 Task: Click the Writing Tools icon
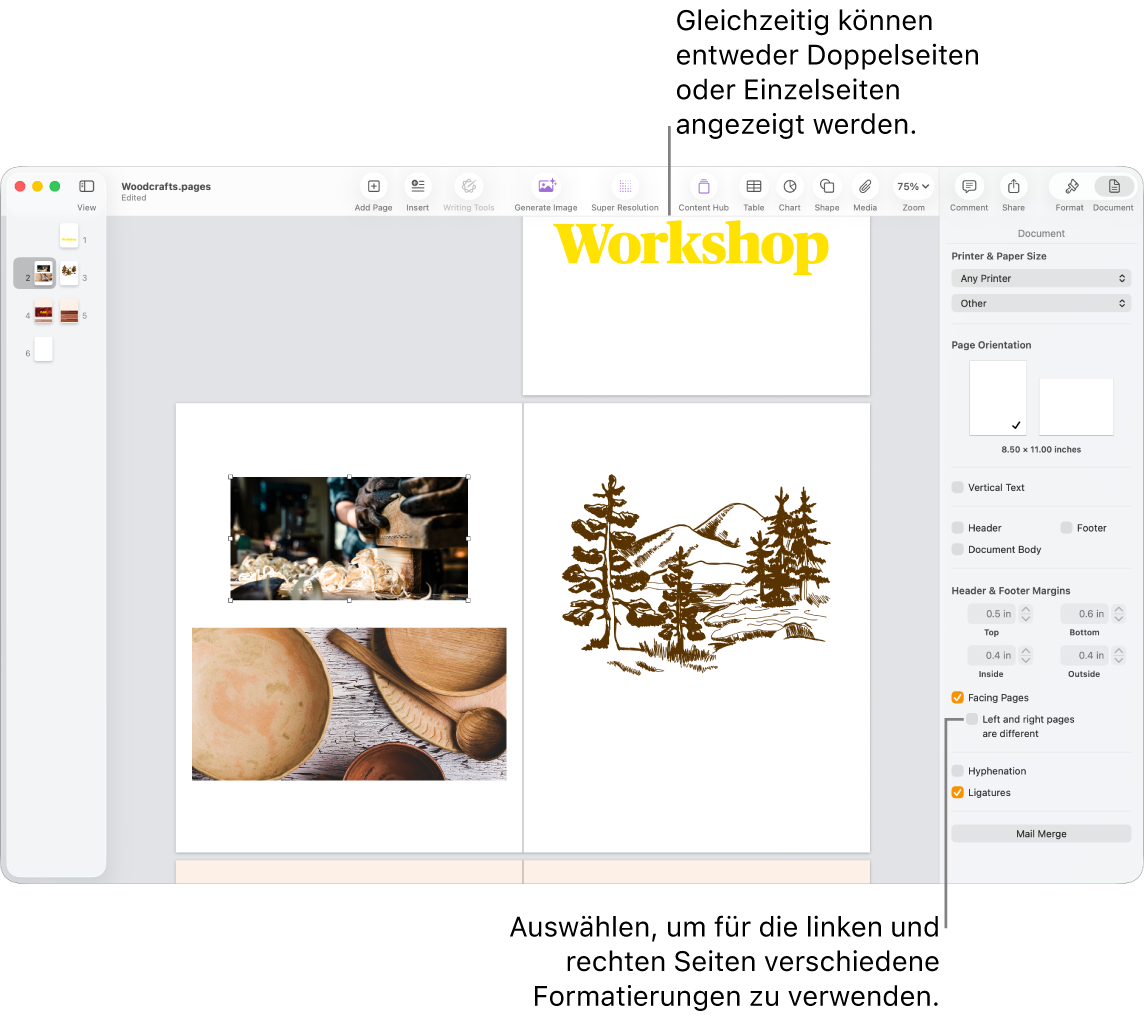(x=469, y=187)
